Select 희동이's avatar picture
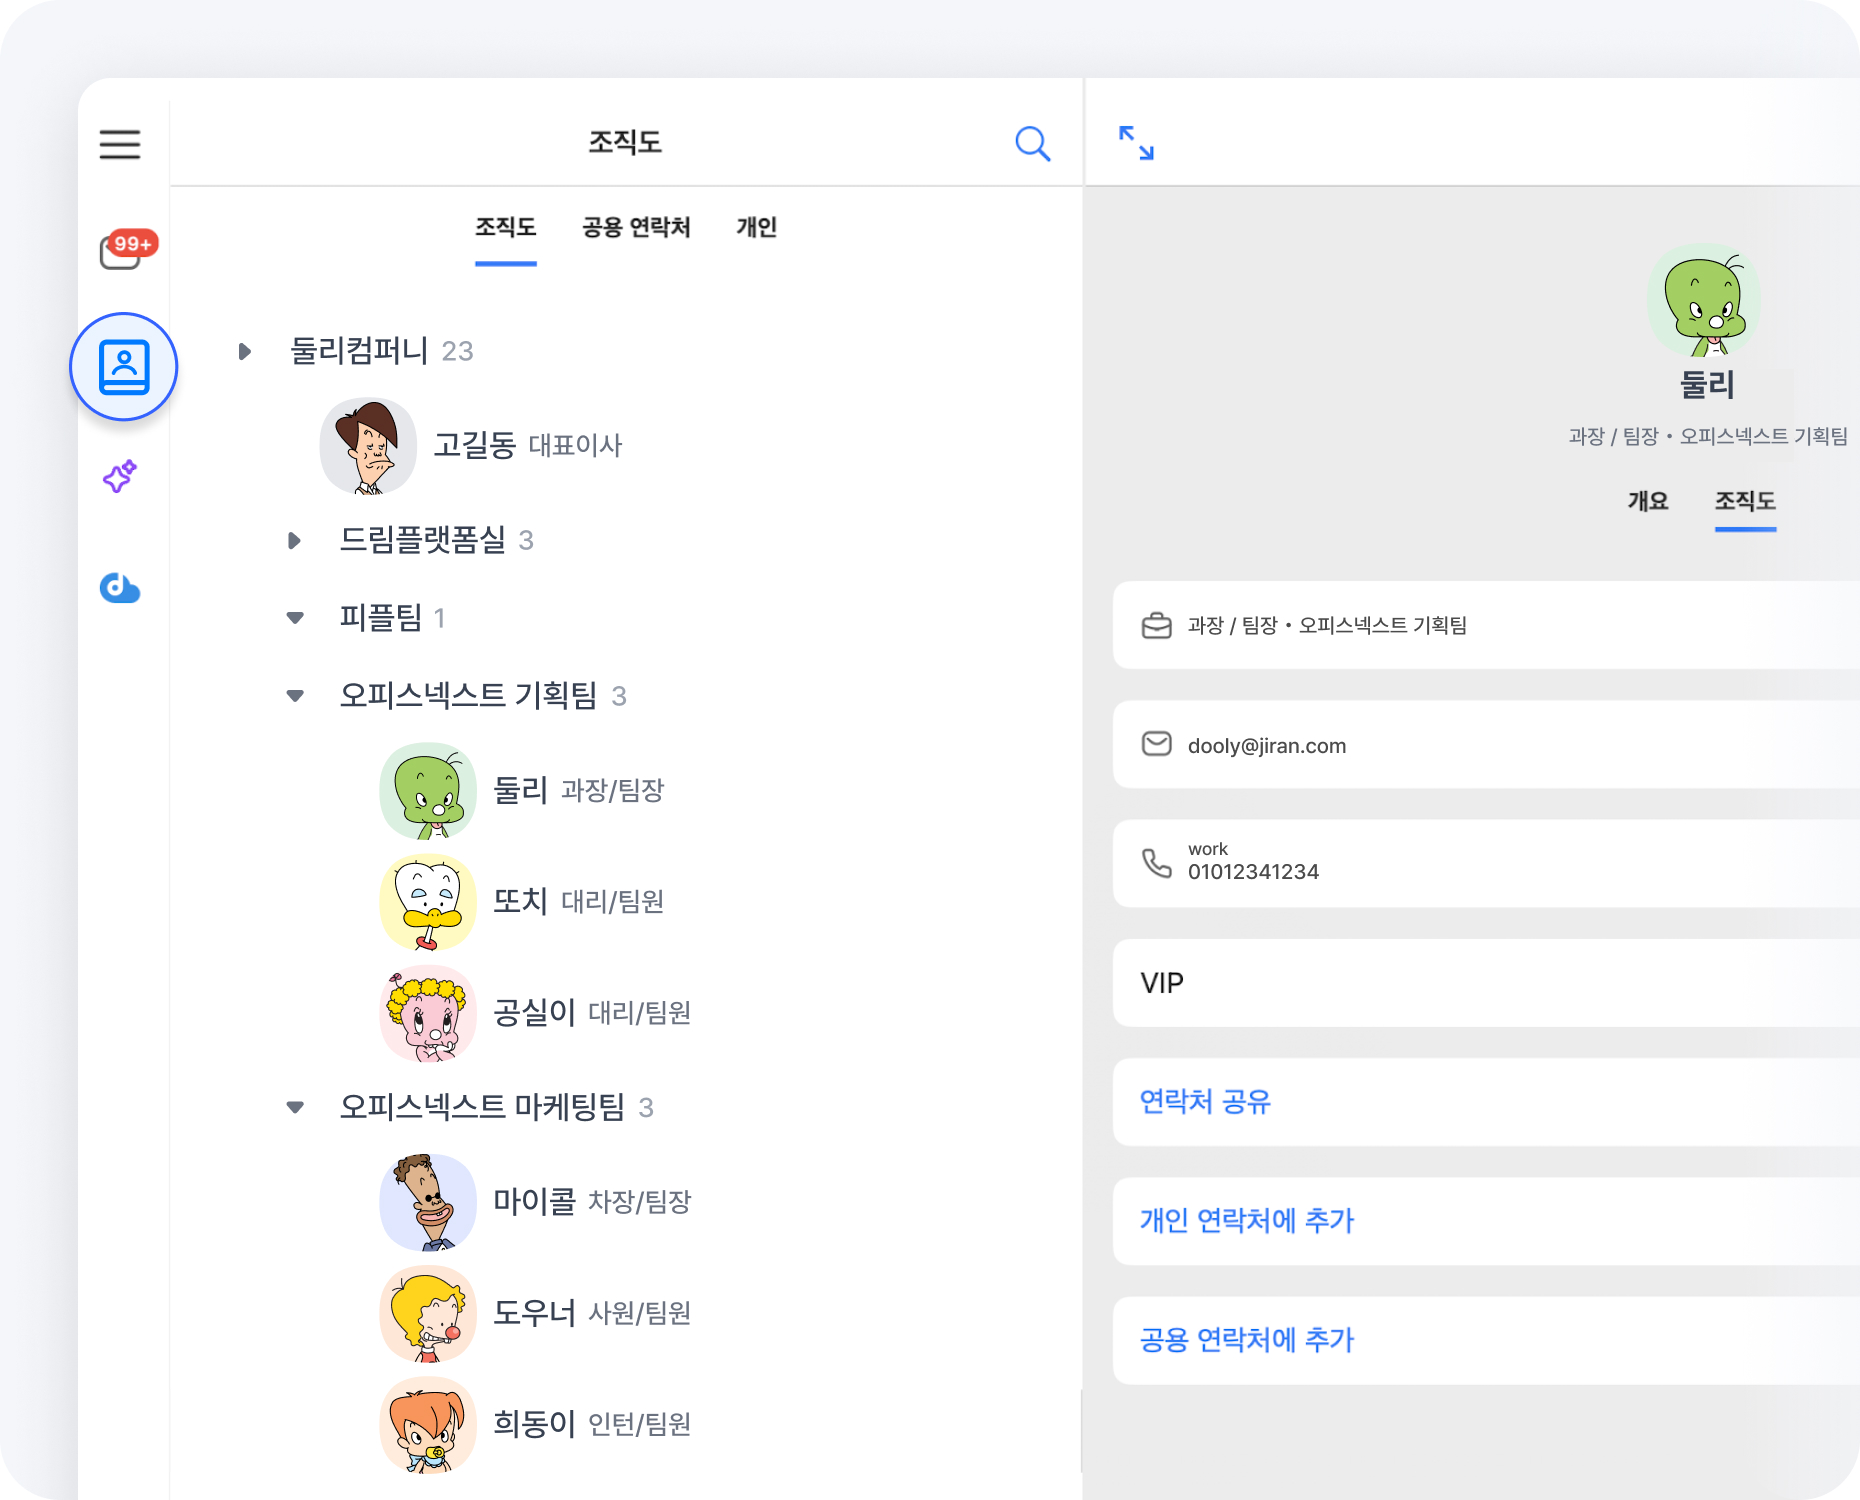 [x=428, y=1423]
